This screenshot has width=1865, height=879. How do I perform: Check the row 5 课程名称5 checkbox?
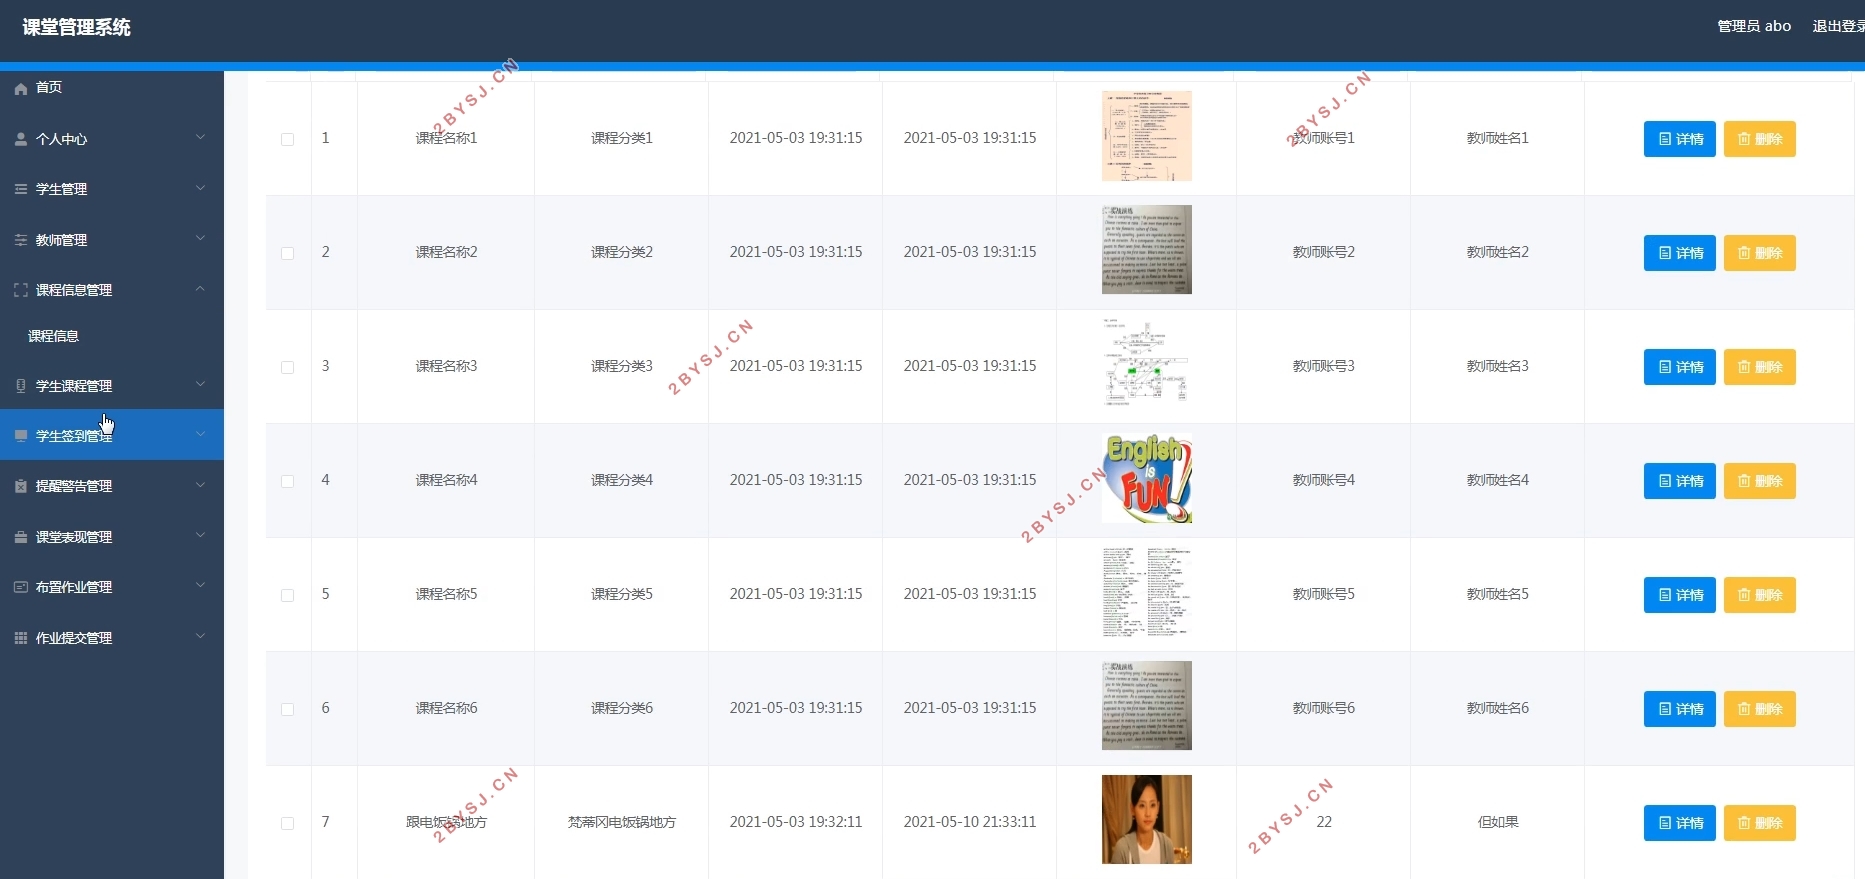pos(288,595)
